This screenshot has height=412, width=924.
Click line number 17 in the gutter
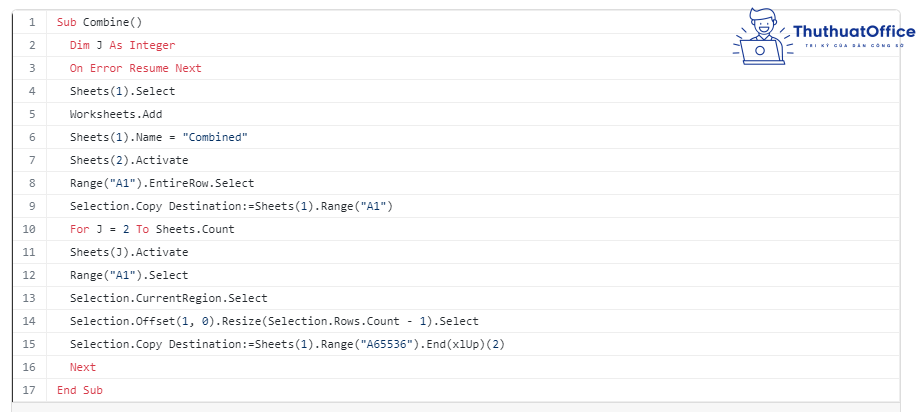(x=29, y=390)
